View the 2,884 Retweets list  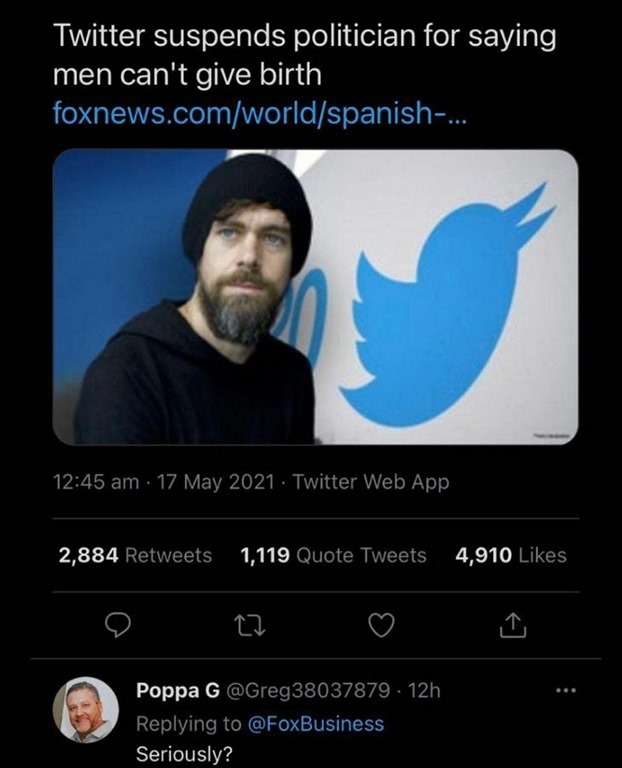(x=135, y=555)
